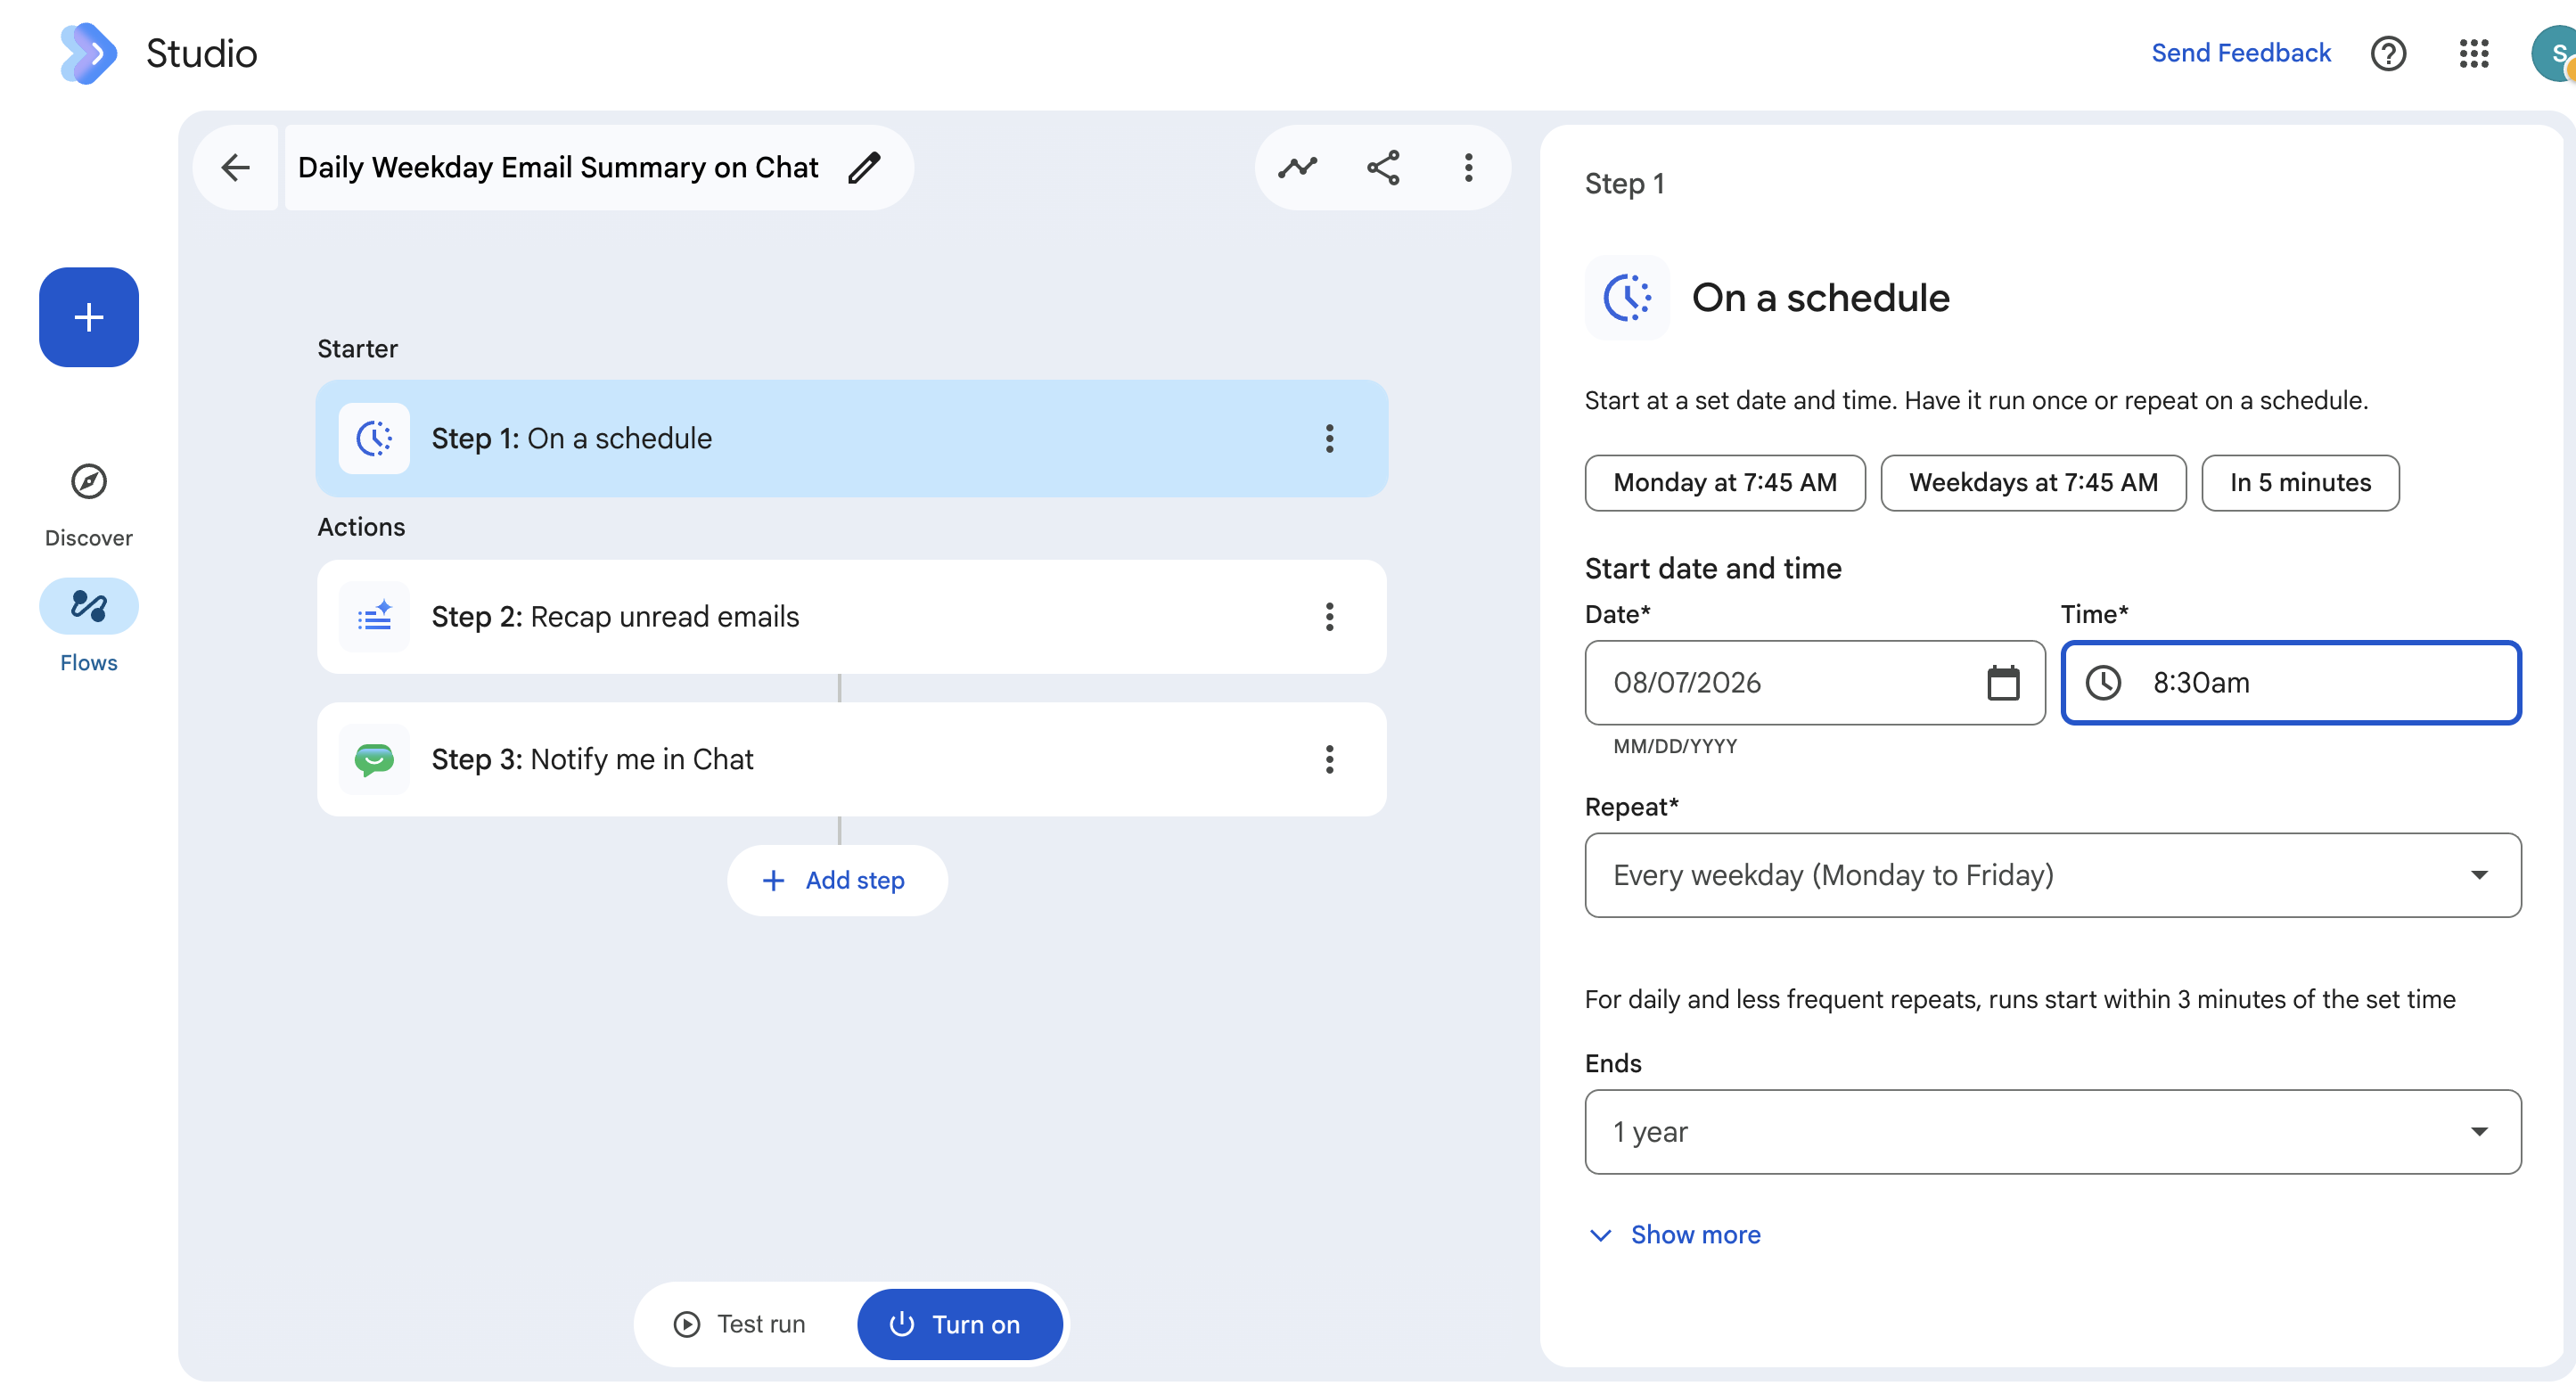2576x1394 pixels.
Task: Click the clock icon in Time field
Action: click(2103, 682)
